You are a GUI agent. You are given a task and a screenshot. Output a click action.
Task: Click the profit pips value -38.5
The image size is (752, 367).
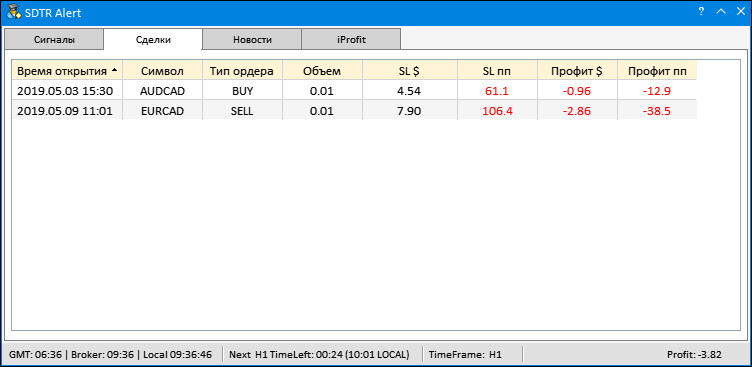(657, 111)
